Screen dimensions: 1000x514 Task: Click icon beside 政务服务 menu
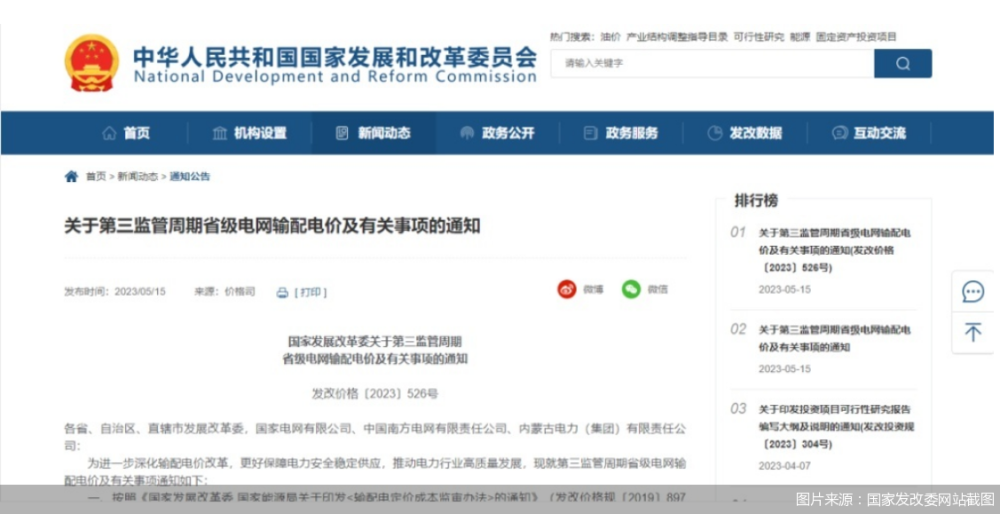coord(591,133)
